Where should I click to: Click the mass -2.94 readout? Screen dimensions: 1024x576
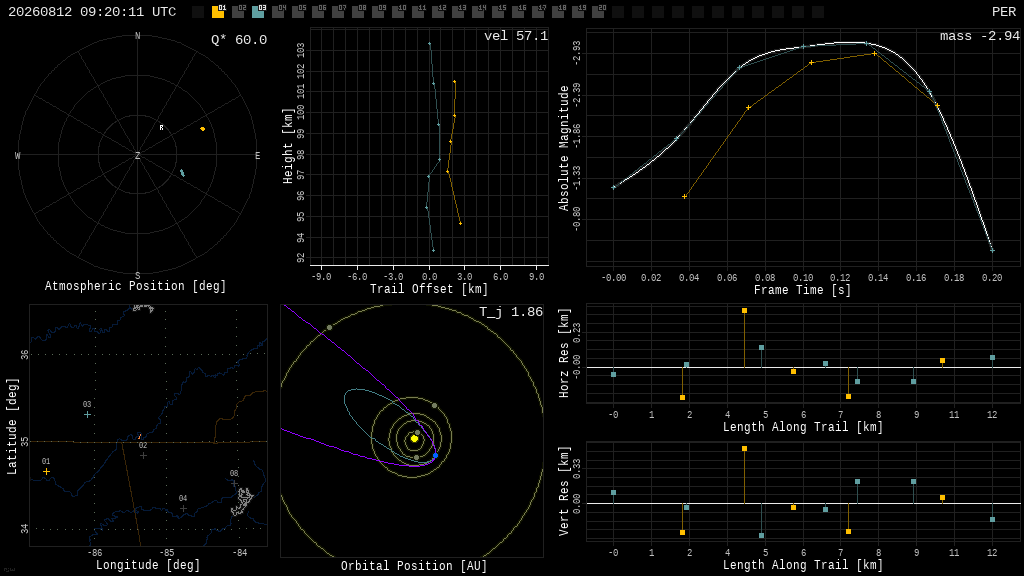tap(980, 36)
